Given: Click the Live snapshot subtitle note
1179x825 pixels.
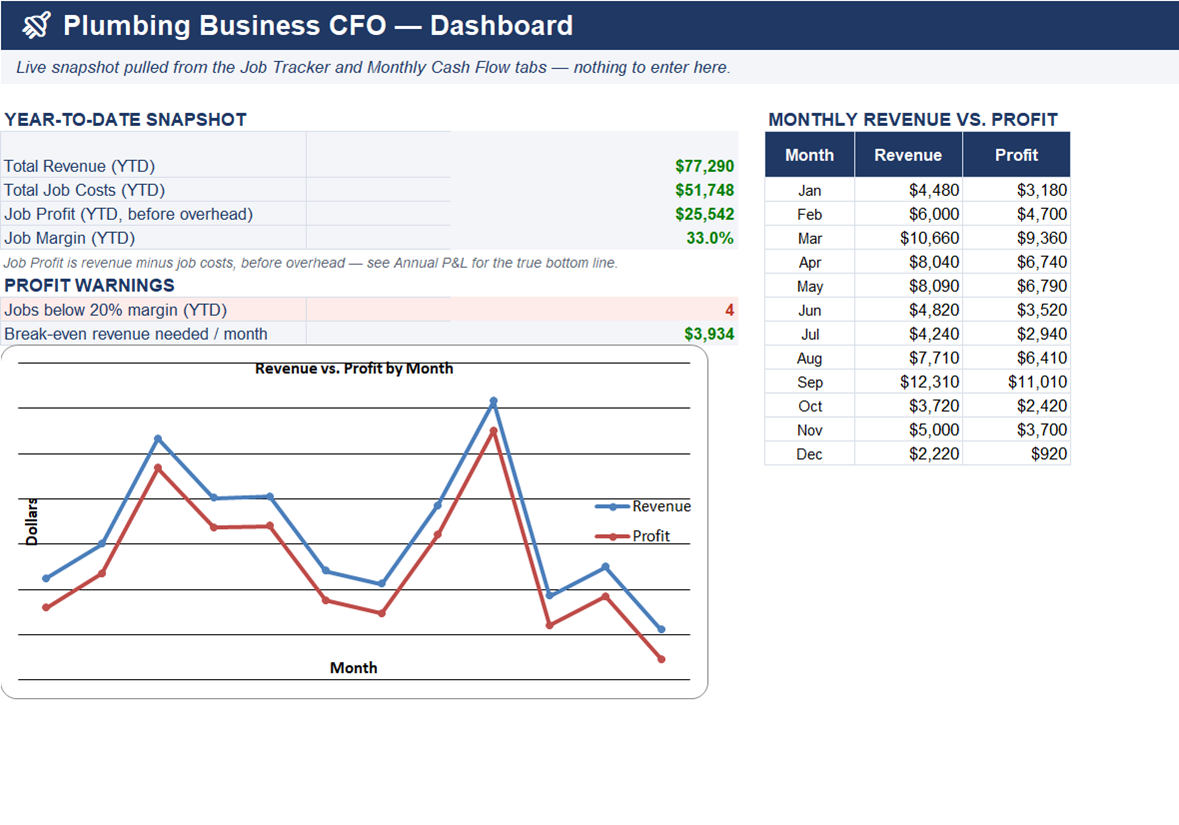Looking at the screenshot, I should pyautogui.click(x=373, y=68).
